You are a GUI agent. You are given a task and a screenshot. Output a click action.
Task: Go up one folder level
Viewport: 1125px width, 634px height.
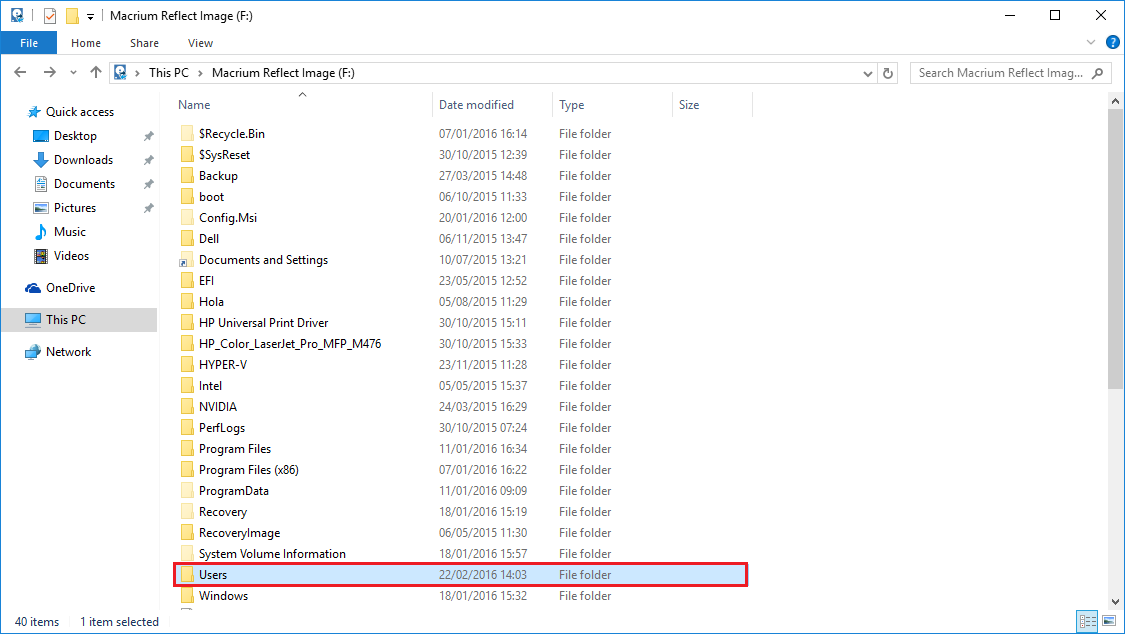tap(95, 72)
